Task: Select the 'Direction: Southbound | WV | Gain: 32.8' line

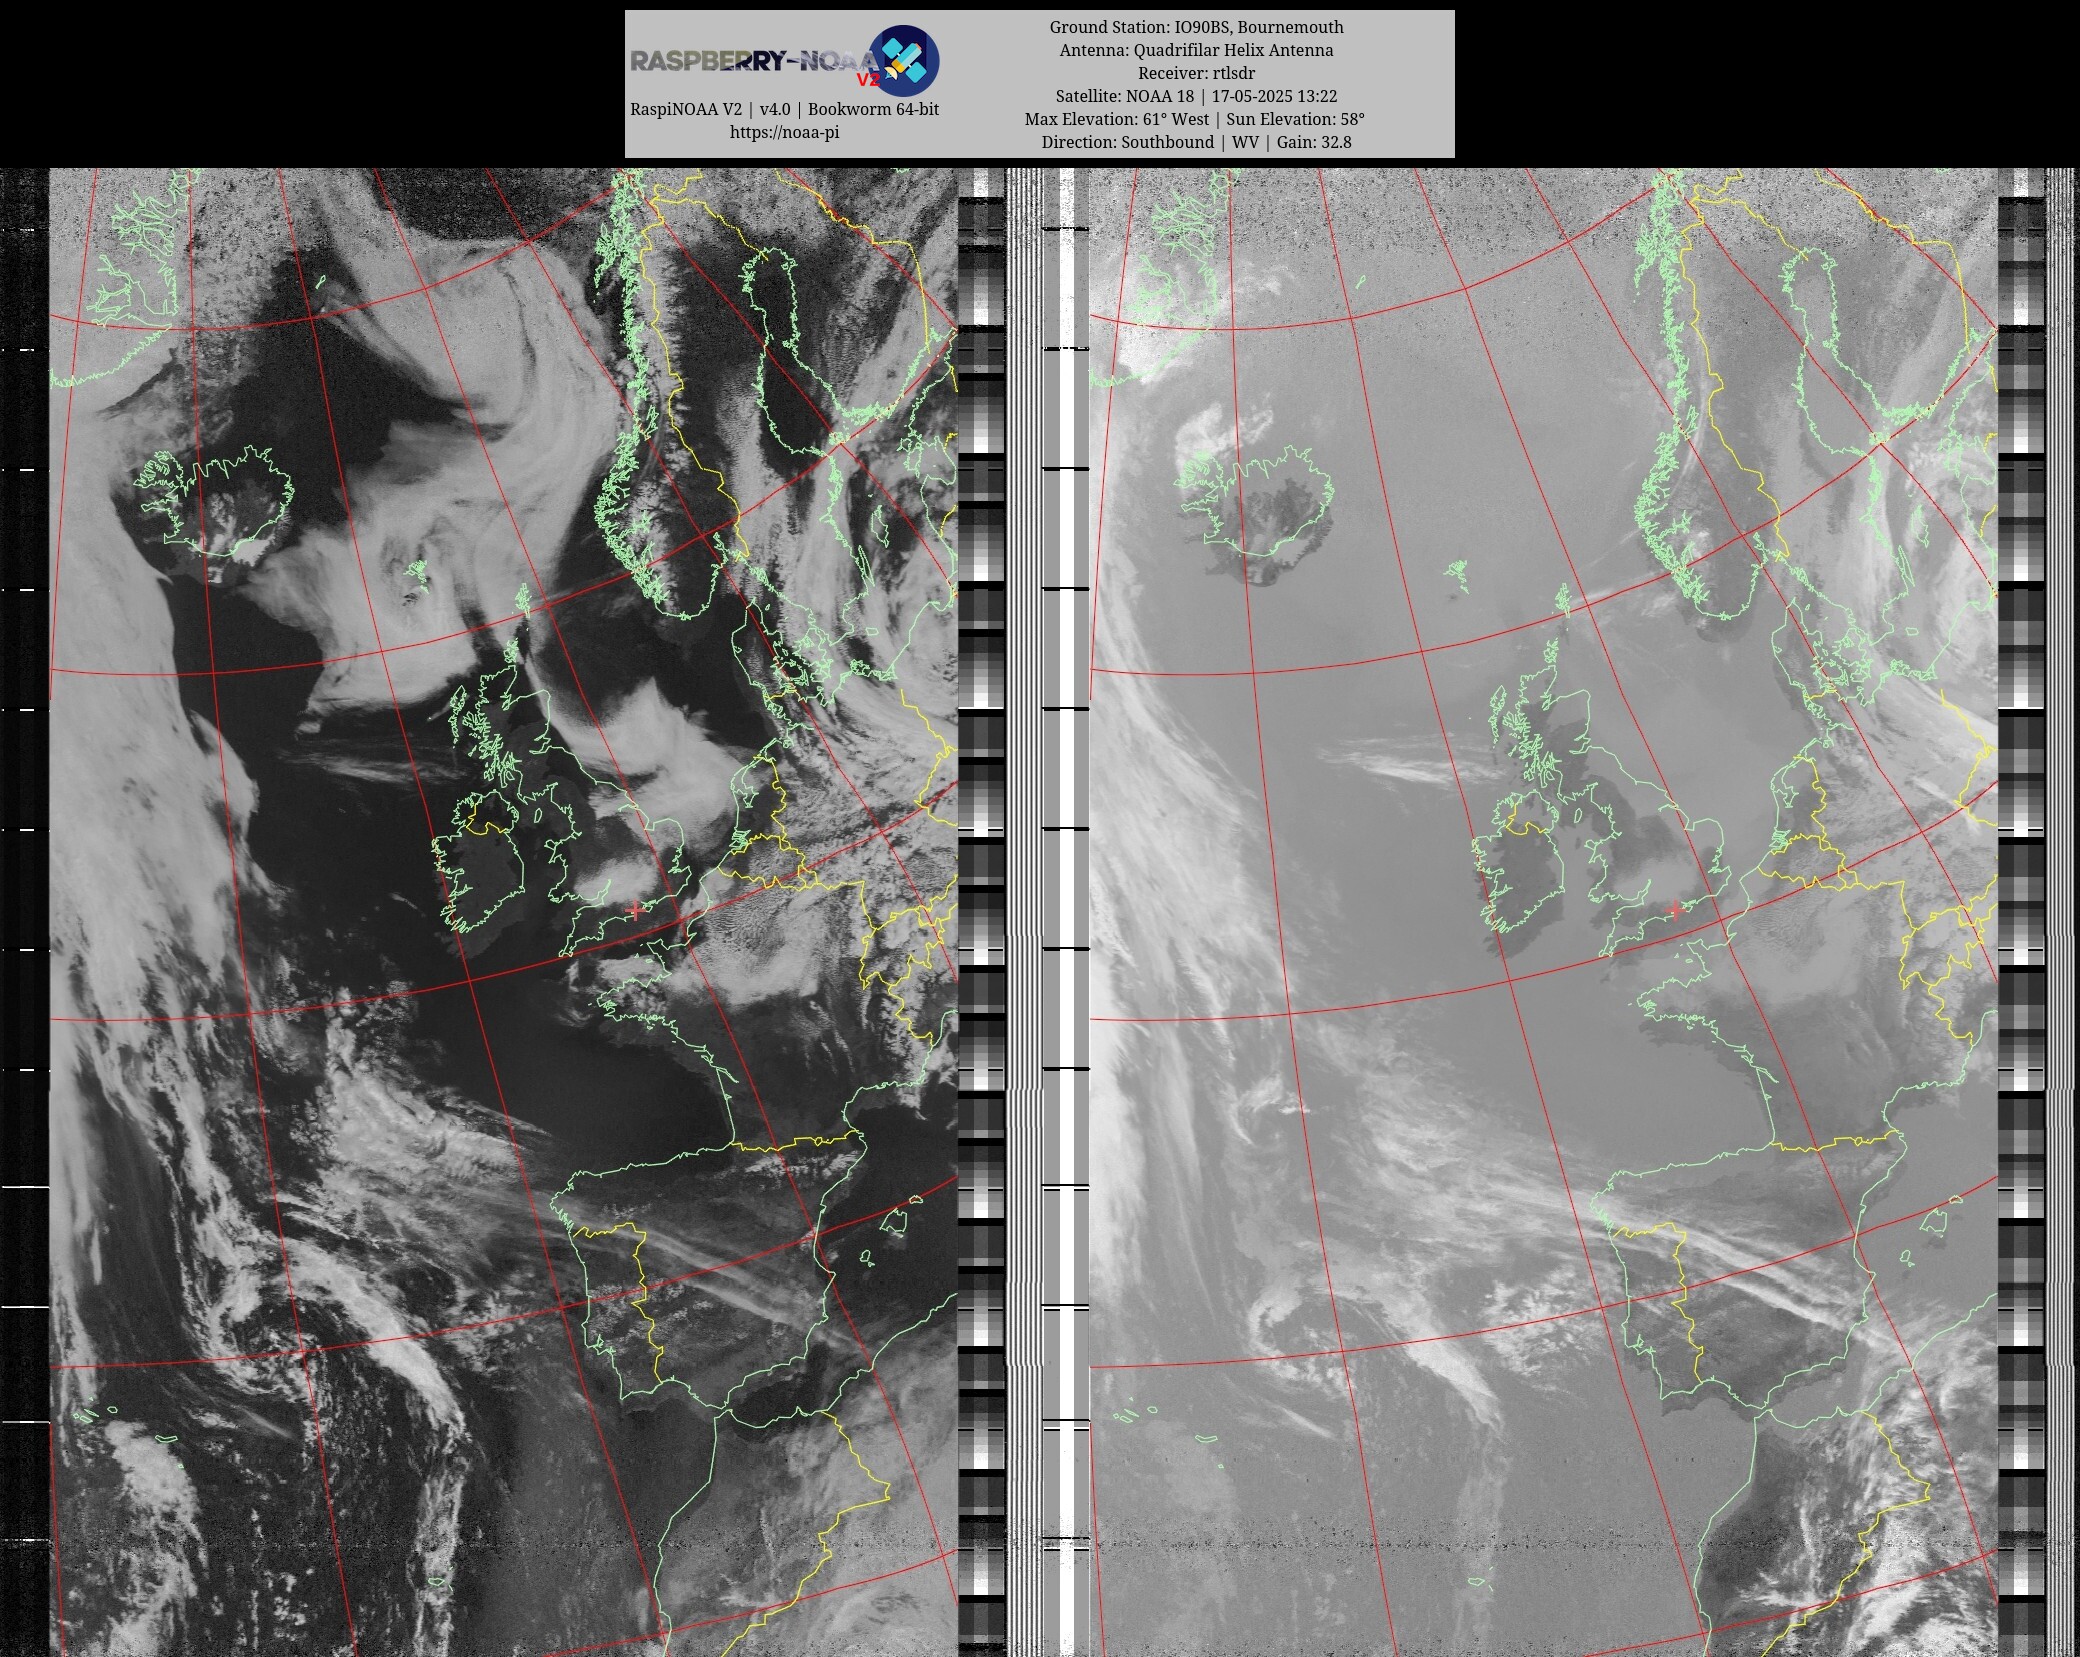Action: 1196,142
